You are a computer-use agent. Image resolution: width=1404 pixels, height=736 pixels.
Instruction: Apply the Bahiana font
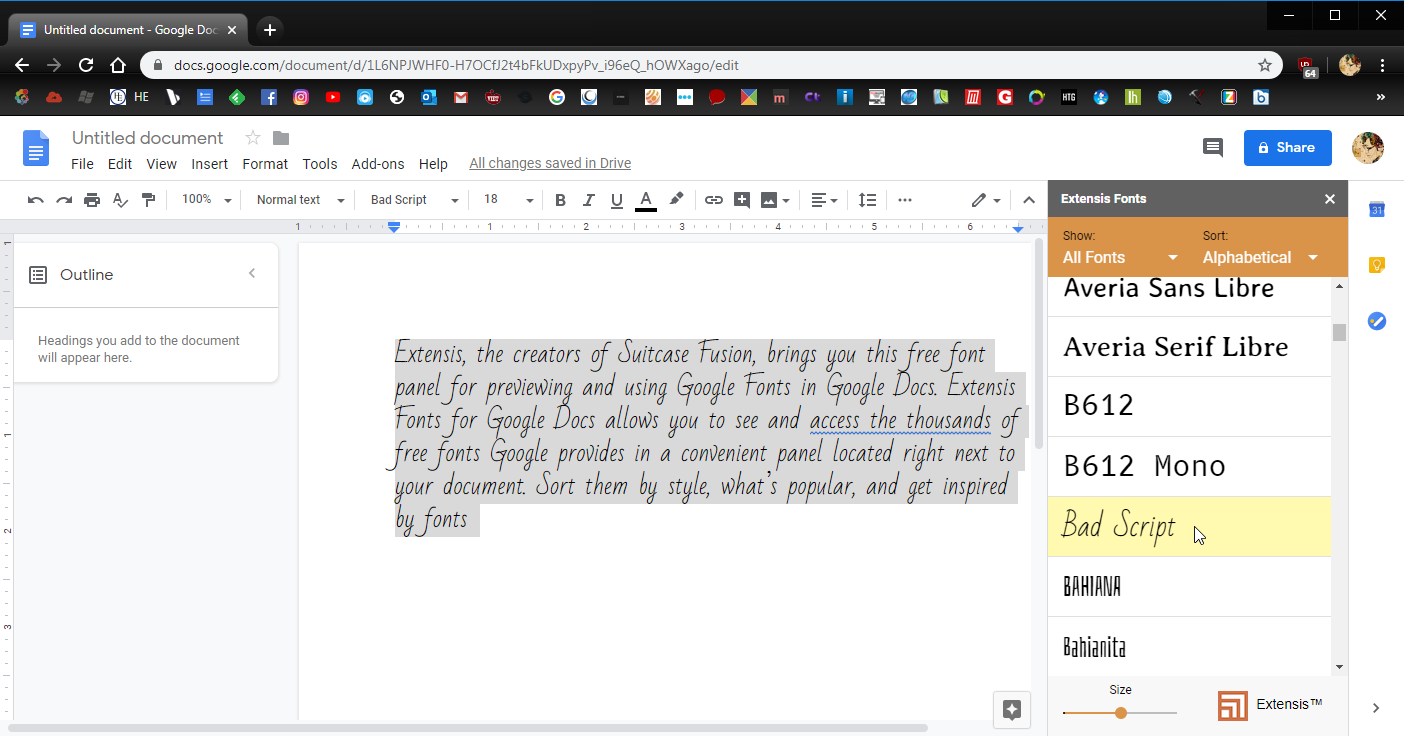[x=1189, y=587]
